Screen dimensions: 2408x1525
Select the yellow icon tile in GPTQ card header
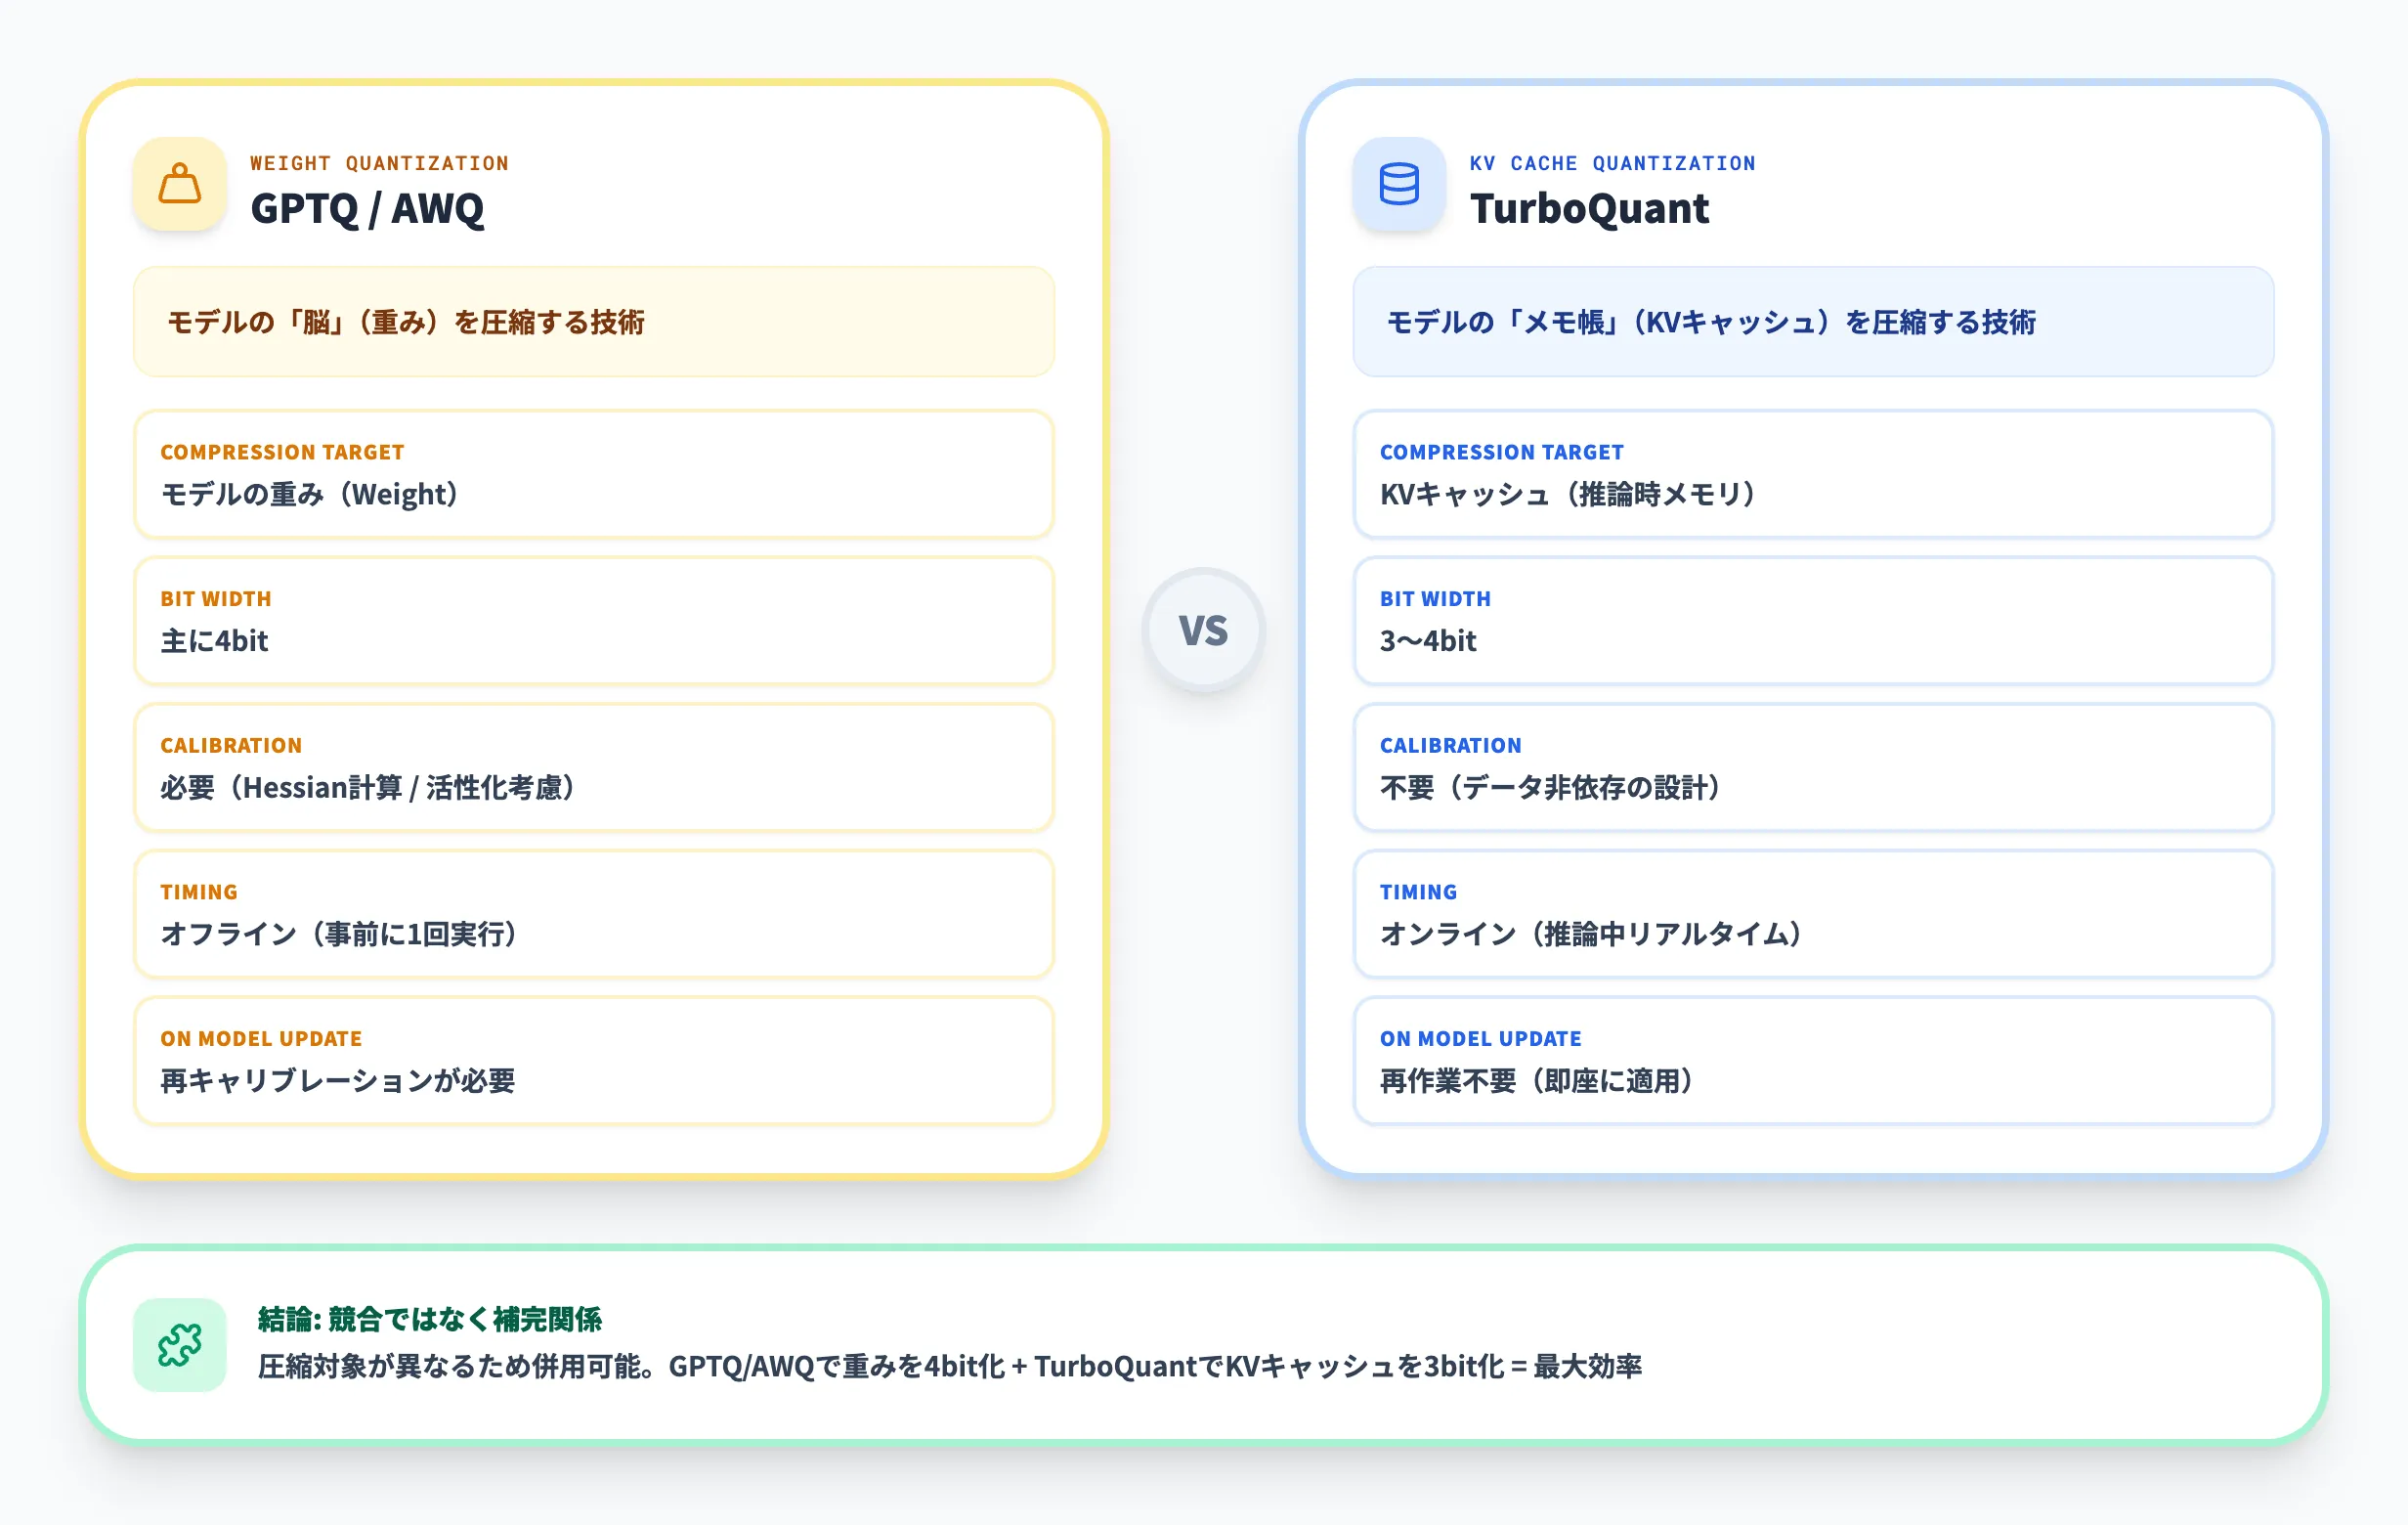(180, 185)
